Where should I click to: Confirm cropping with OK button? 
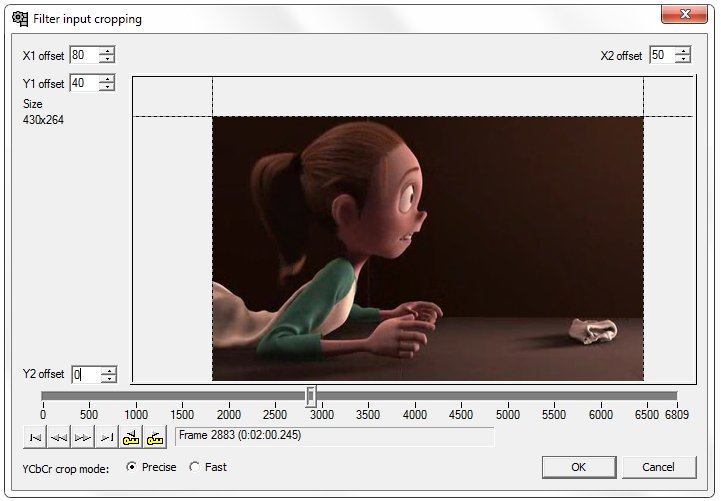pos(579,467)
